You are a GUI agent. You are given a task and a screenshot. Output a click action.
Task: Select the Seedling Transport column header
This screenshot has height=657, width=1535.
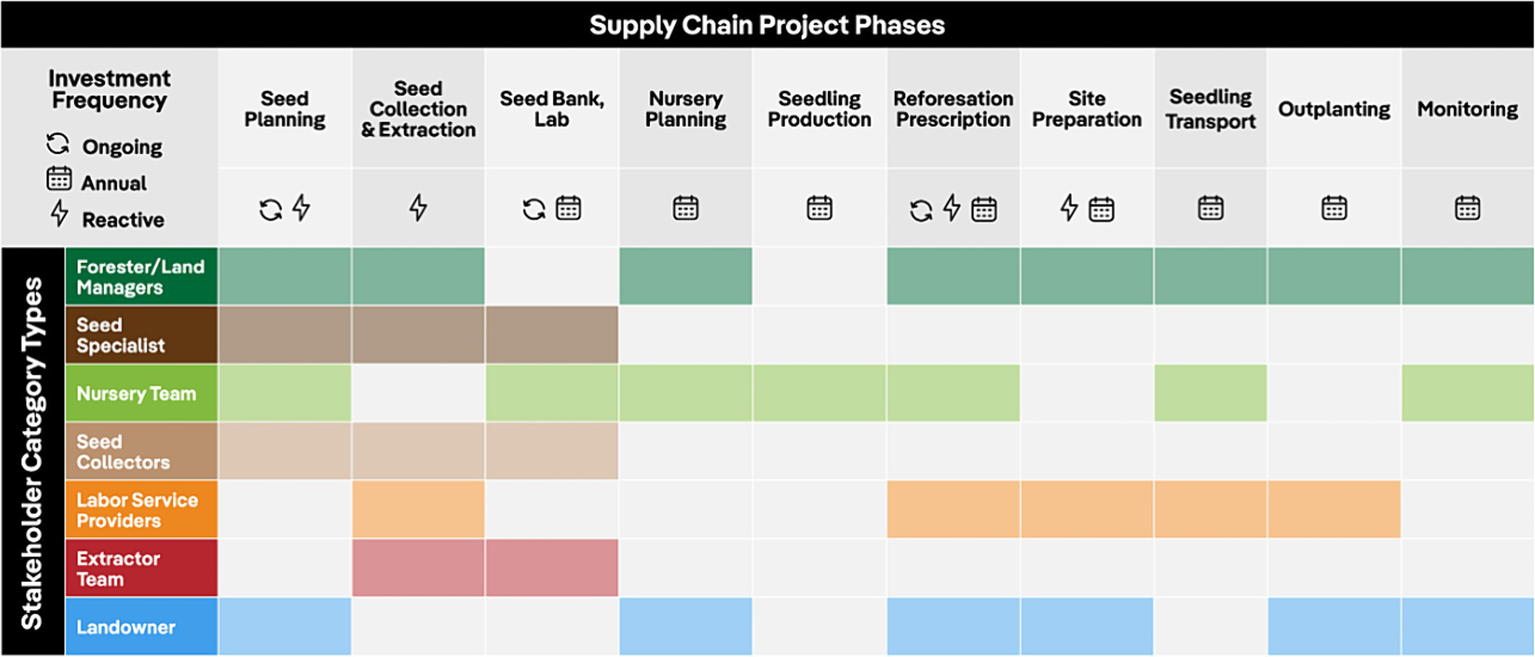pyautogui.click(x=1210, y=109)
